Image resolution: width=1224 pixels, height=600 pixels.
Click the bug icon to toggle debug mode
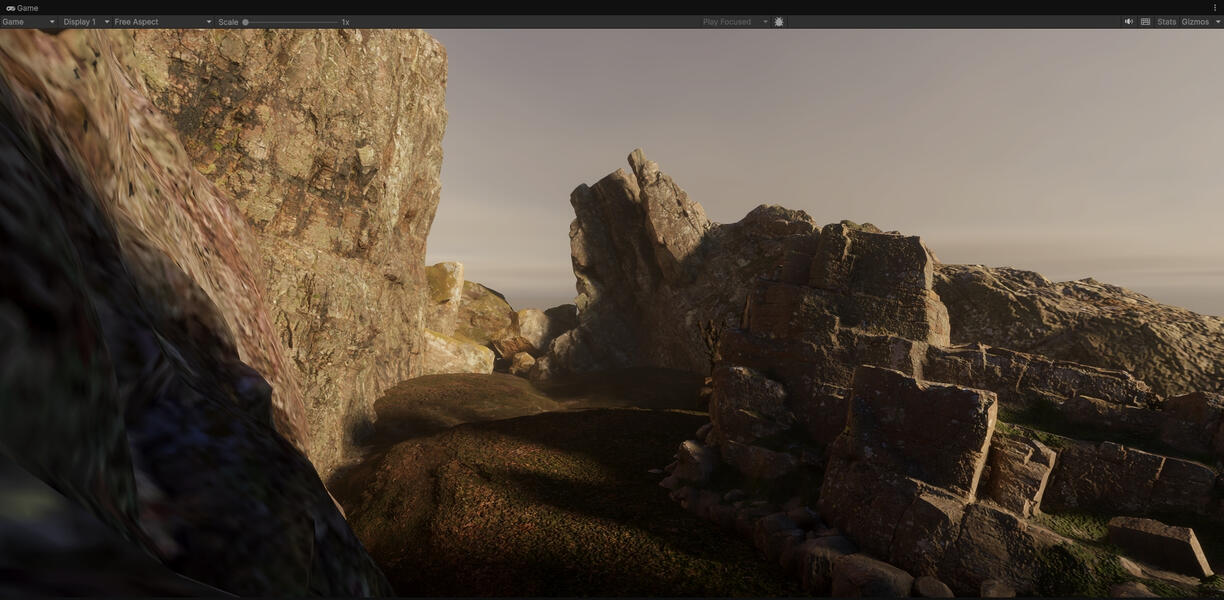pos(778,21)
